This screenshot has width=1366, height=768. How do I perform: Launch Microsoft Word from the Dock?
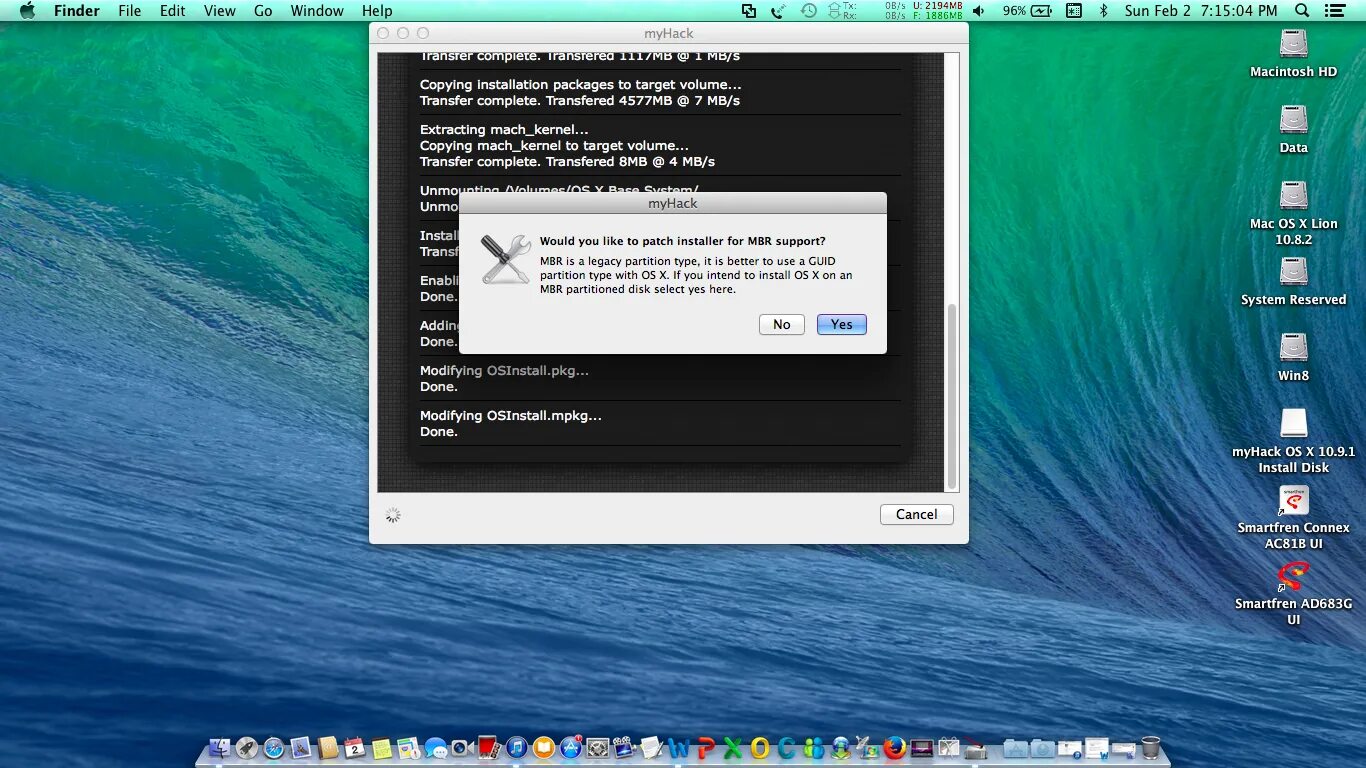click(679, 748)
